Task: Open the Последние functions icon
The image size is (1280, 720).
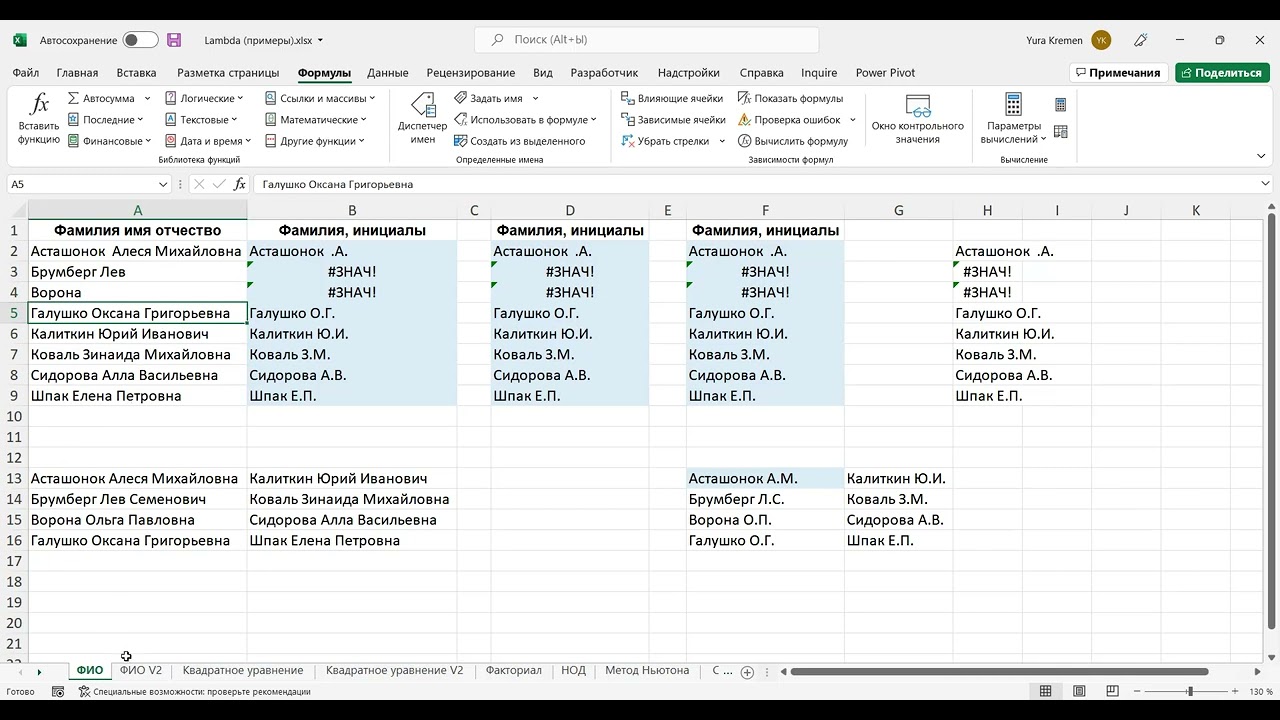Action: tap(74, 120)
